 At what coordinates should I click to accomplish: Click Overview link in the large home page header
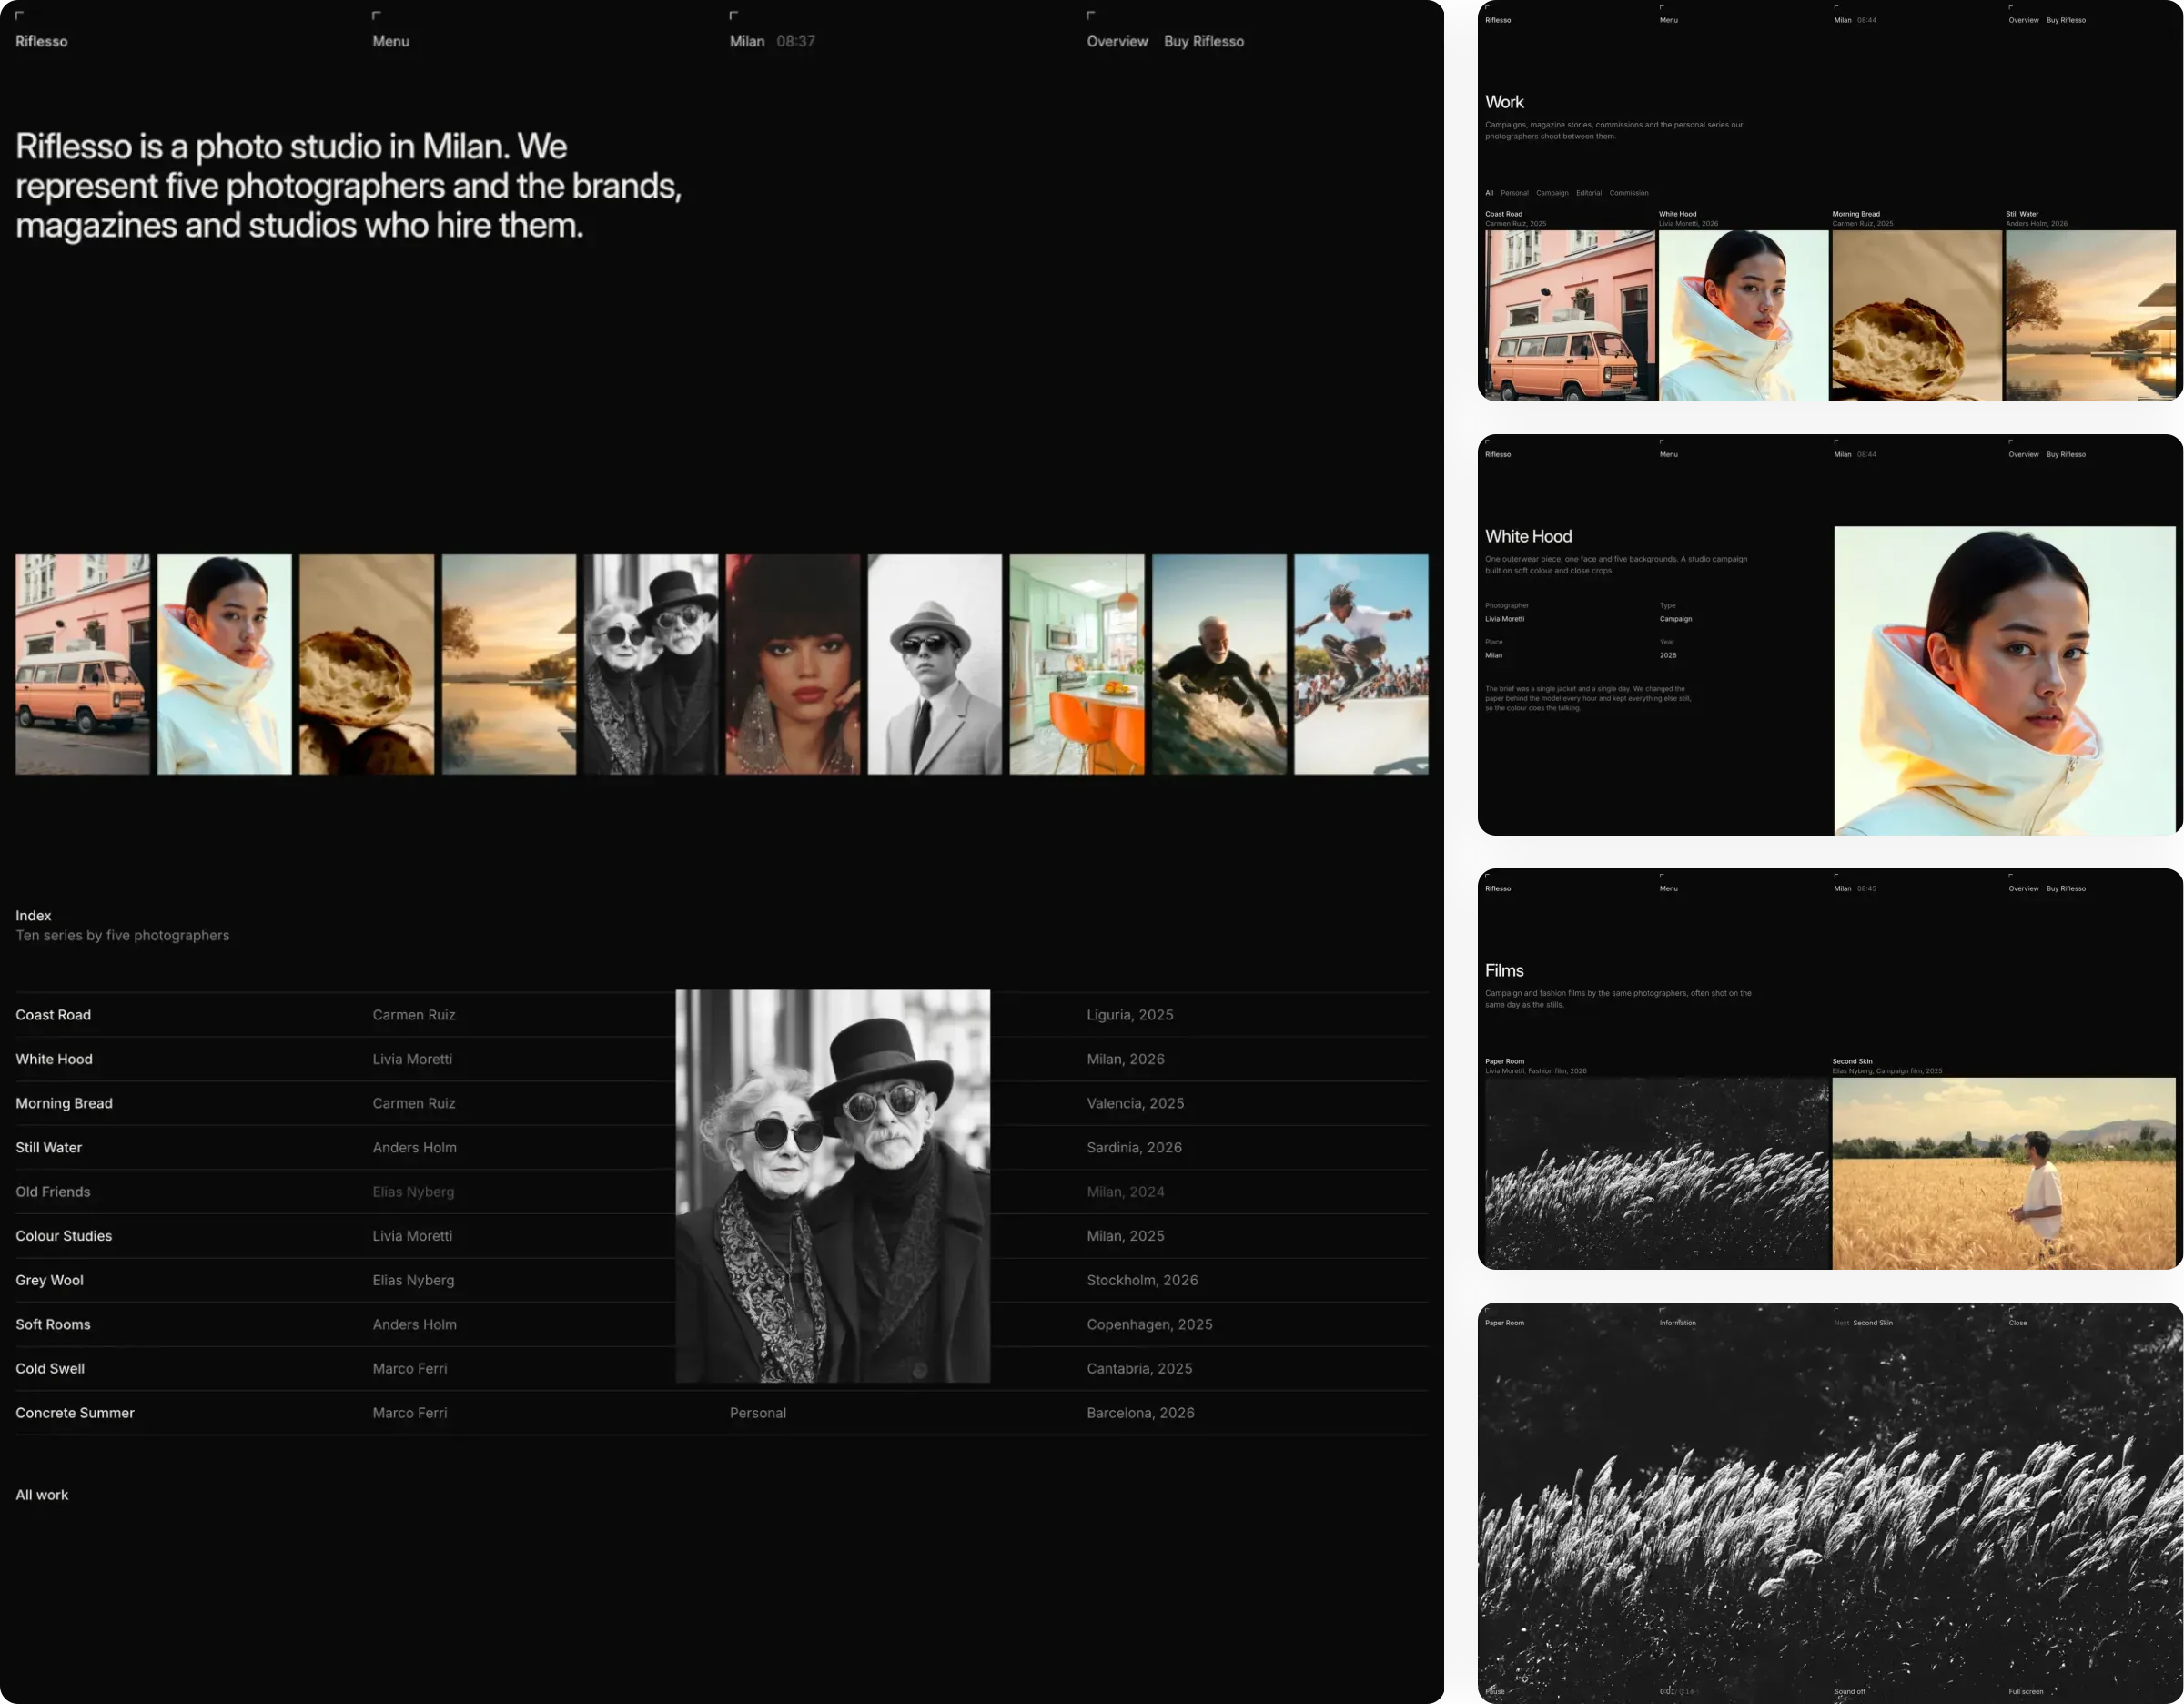tap(1117, 41)
